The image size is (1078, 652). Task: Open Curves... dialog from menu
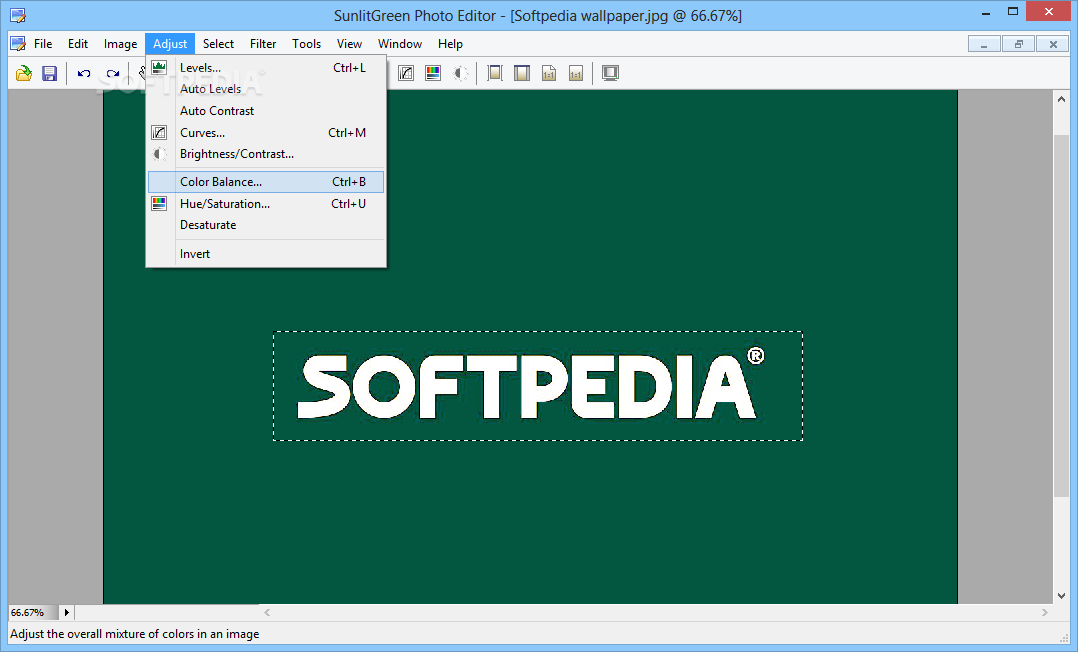[x=266, y=133]
